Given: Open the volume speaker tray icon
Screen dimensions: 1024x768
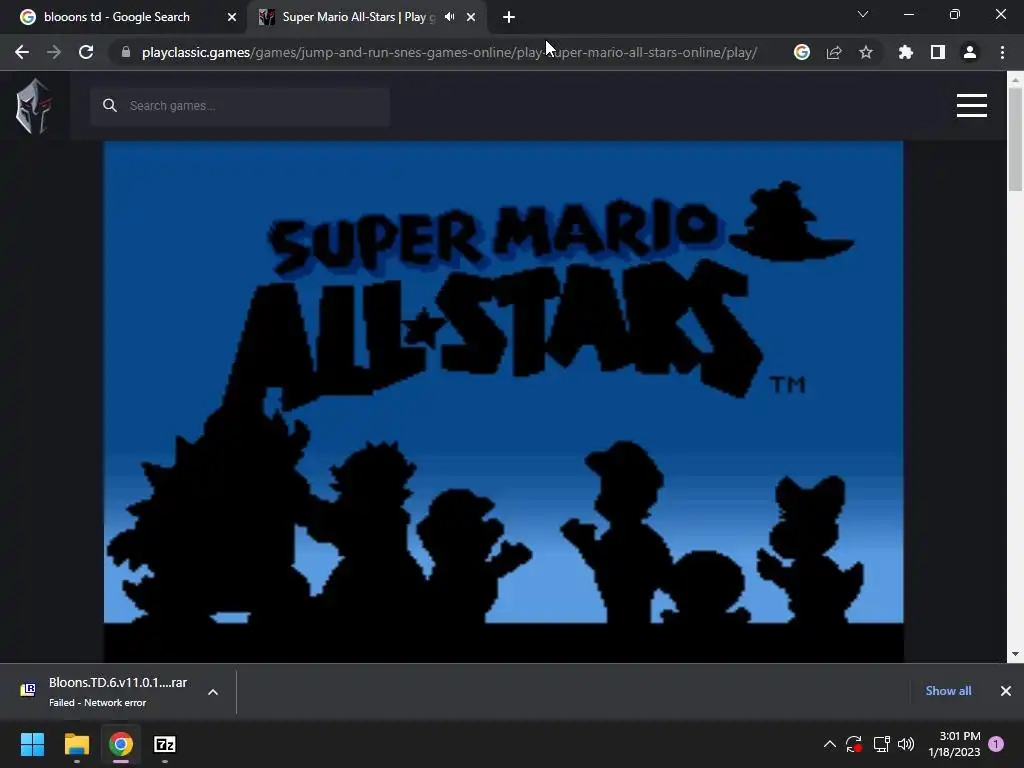Looking at the screenshot, I should point(906,744).
